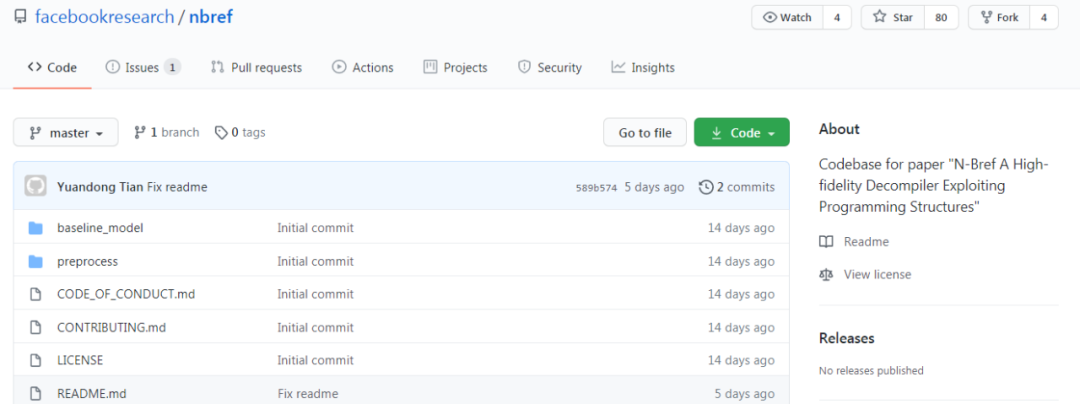This screenshot has height=404, width=1080.
Task: Open the Insights tab
Action: coord(643,68)
